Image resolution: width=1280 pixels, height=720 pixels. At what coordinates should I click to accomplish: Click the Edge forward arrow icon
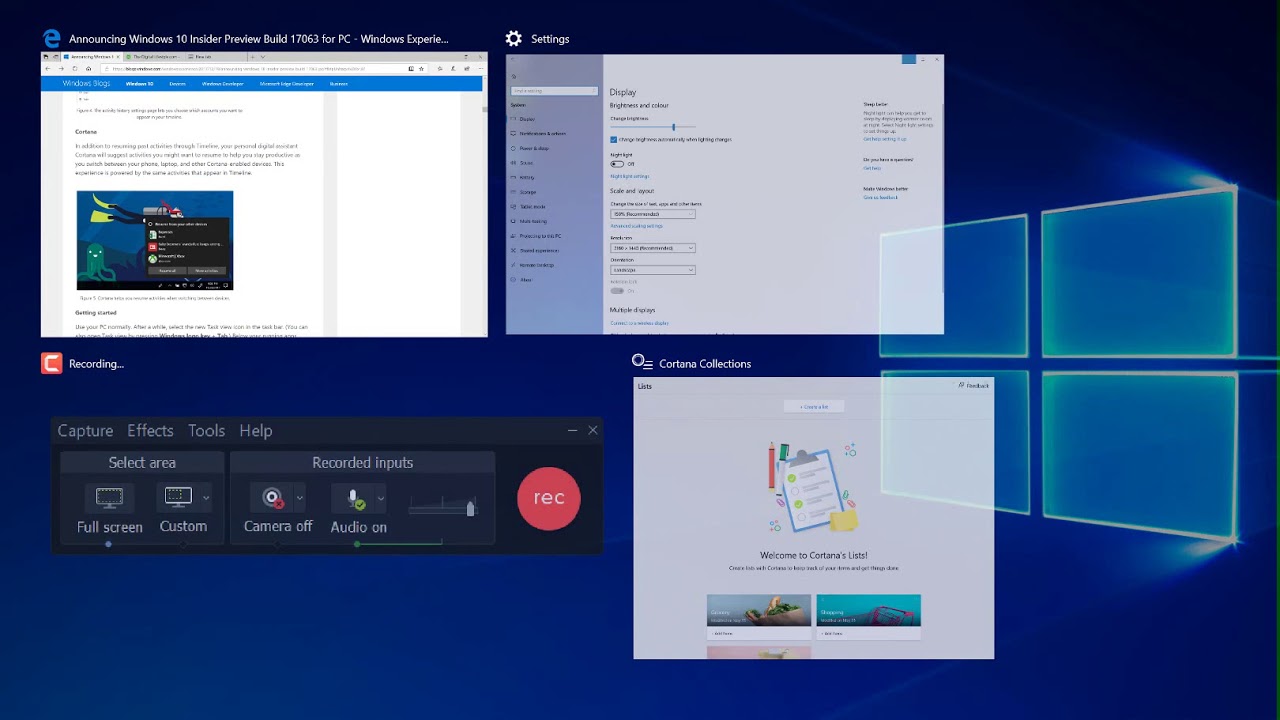click(x=61, y=68)
